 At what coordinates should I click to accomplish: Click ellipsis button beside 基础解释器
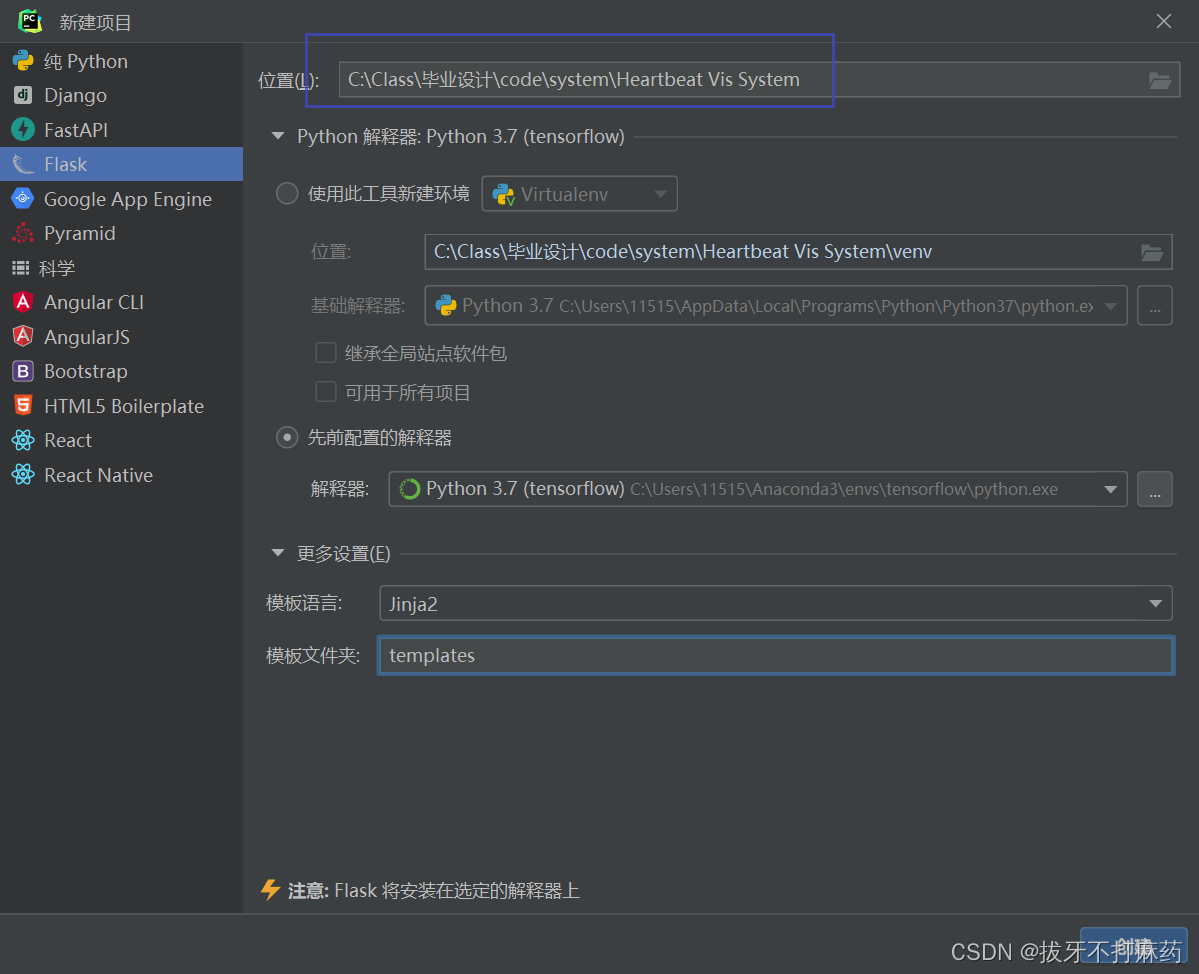(x=1155, y=306)
